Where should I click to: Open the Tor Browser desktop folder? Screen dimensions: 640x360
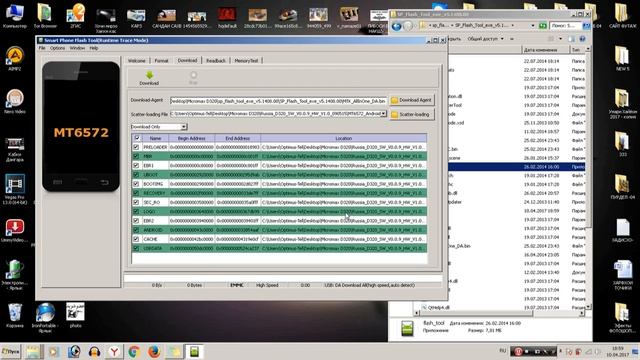[x=45, y=16]
